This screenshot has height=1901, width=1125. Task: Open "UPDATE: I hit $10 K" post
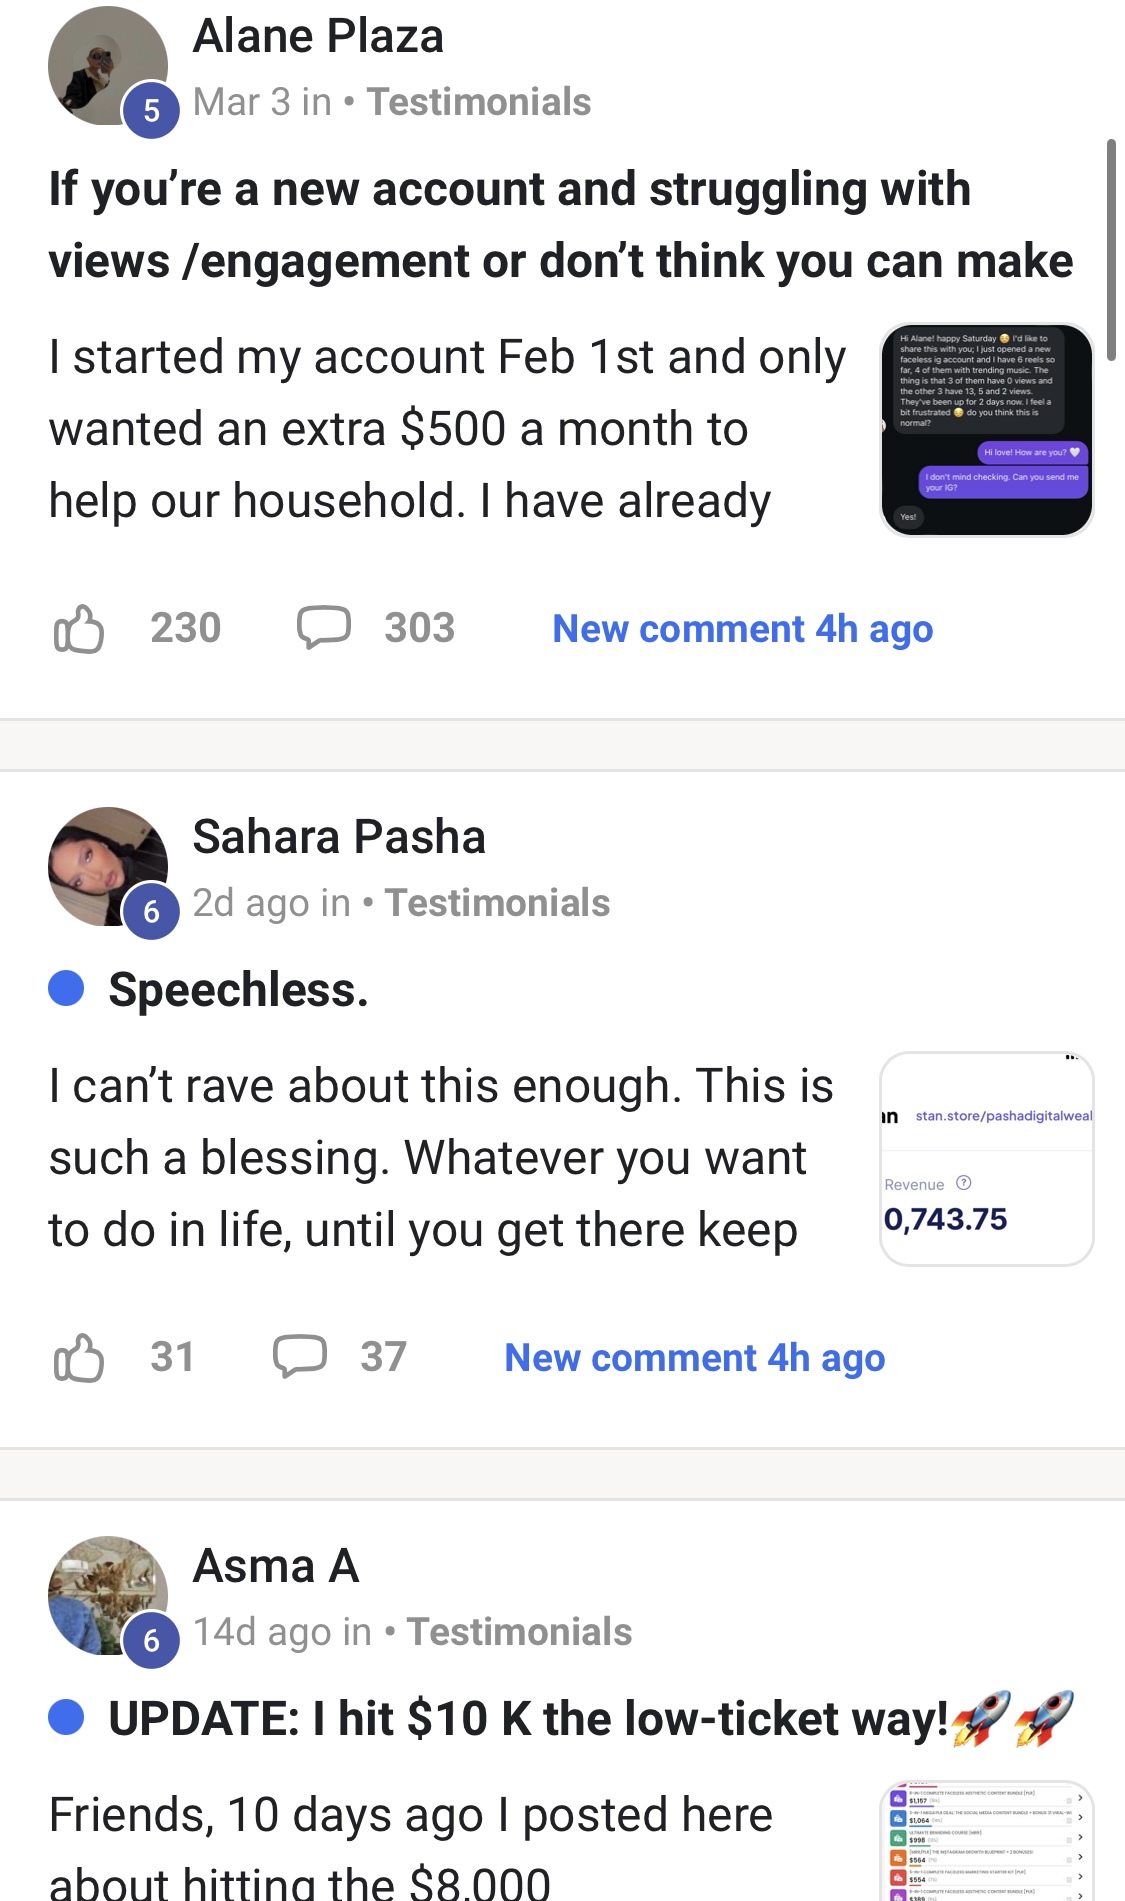point(527,1719)
